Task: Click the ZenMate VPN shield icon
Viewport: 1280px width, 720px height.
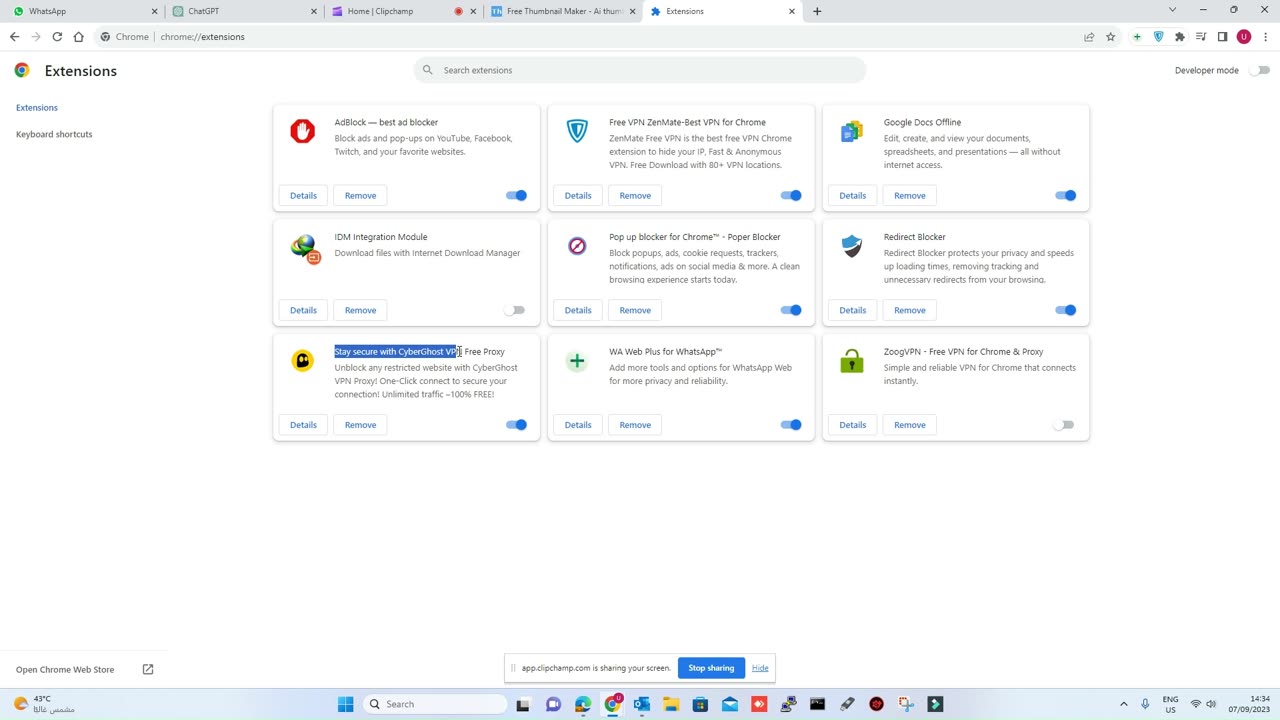Action: 577,131
